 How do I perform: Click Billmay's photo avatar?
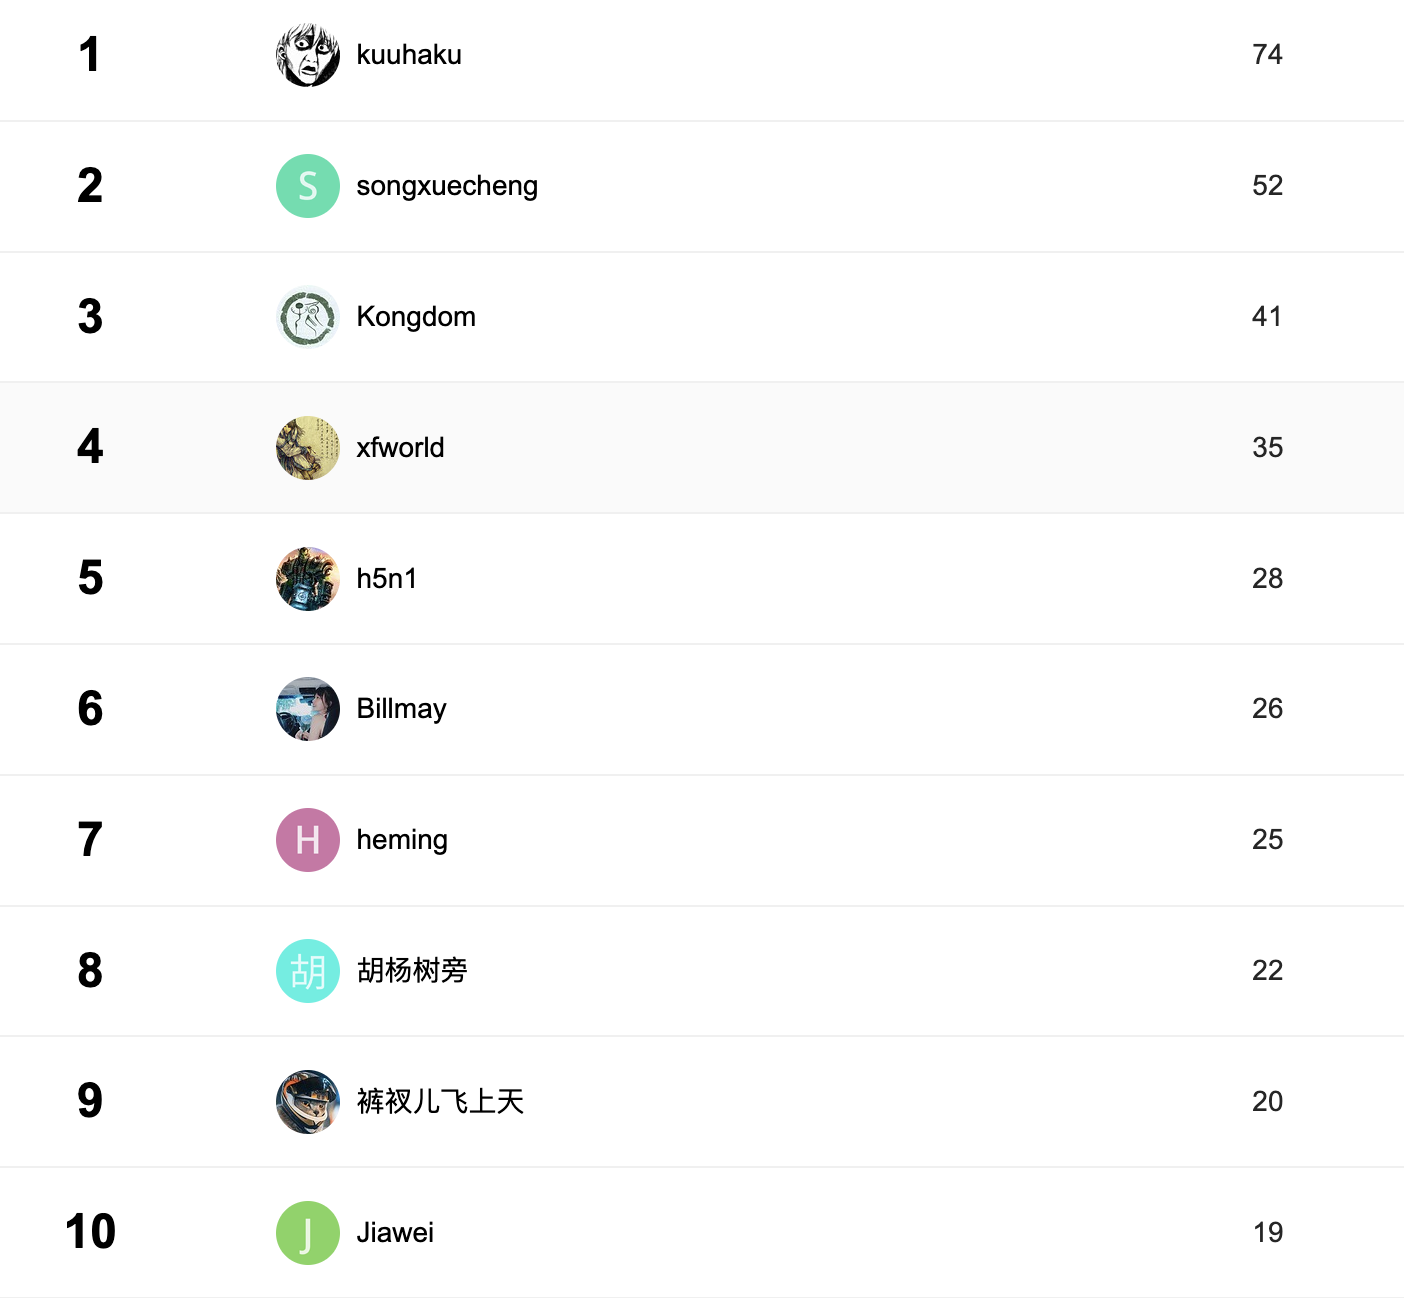(x=308, y=709)
